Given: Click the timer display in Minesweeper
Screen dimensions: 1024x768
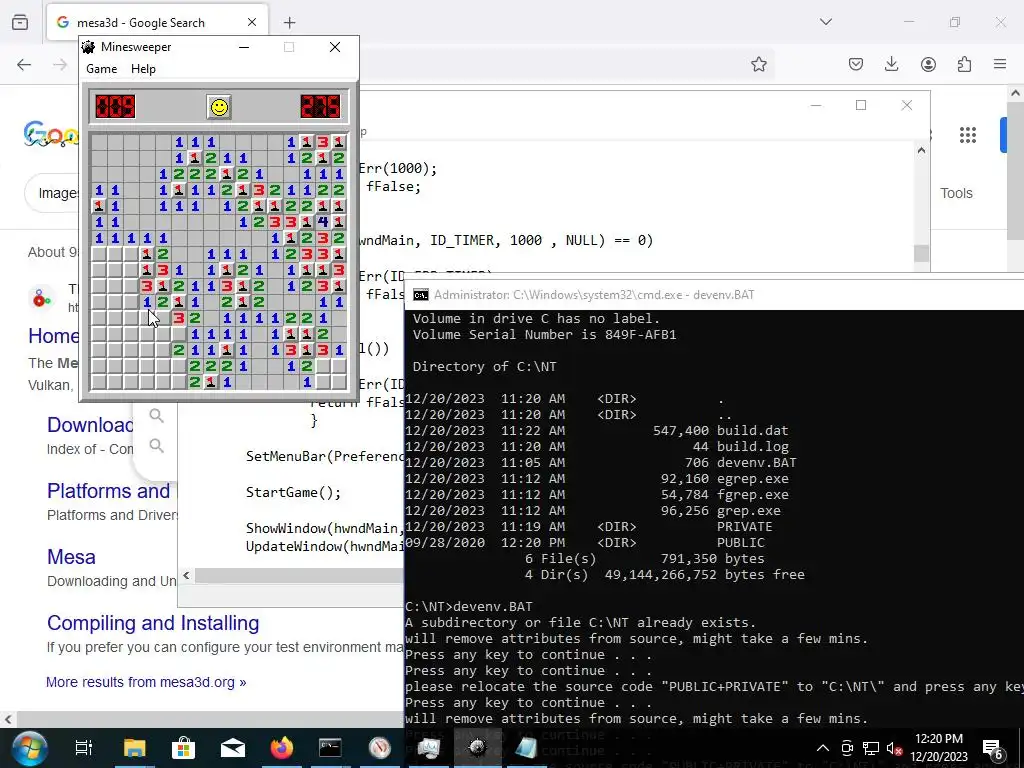Looking at the screenshot, I should [320, 106].
